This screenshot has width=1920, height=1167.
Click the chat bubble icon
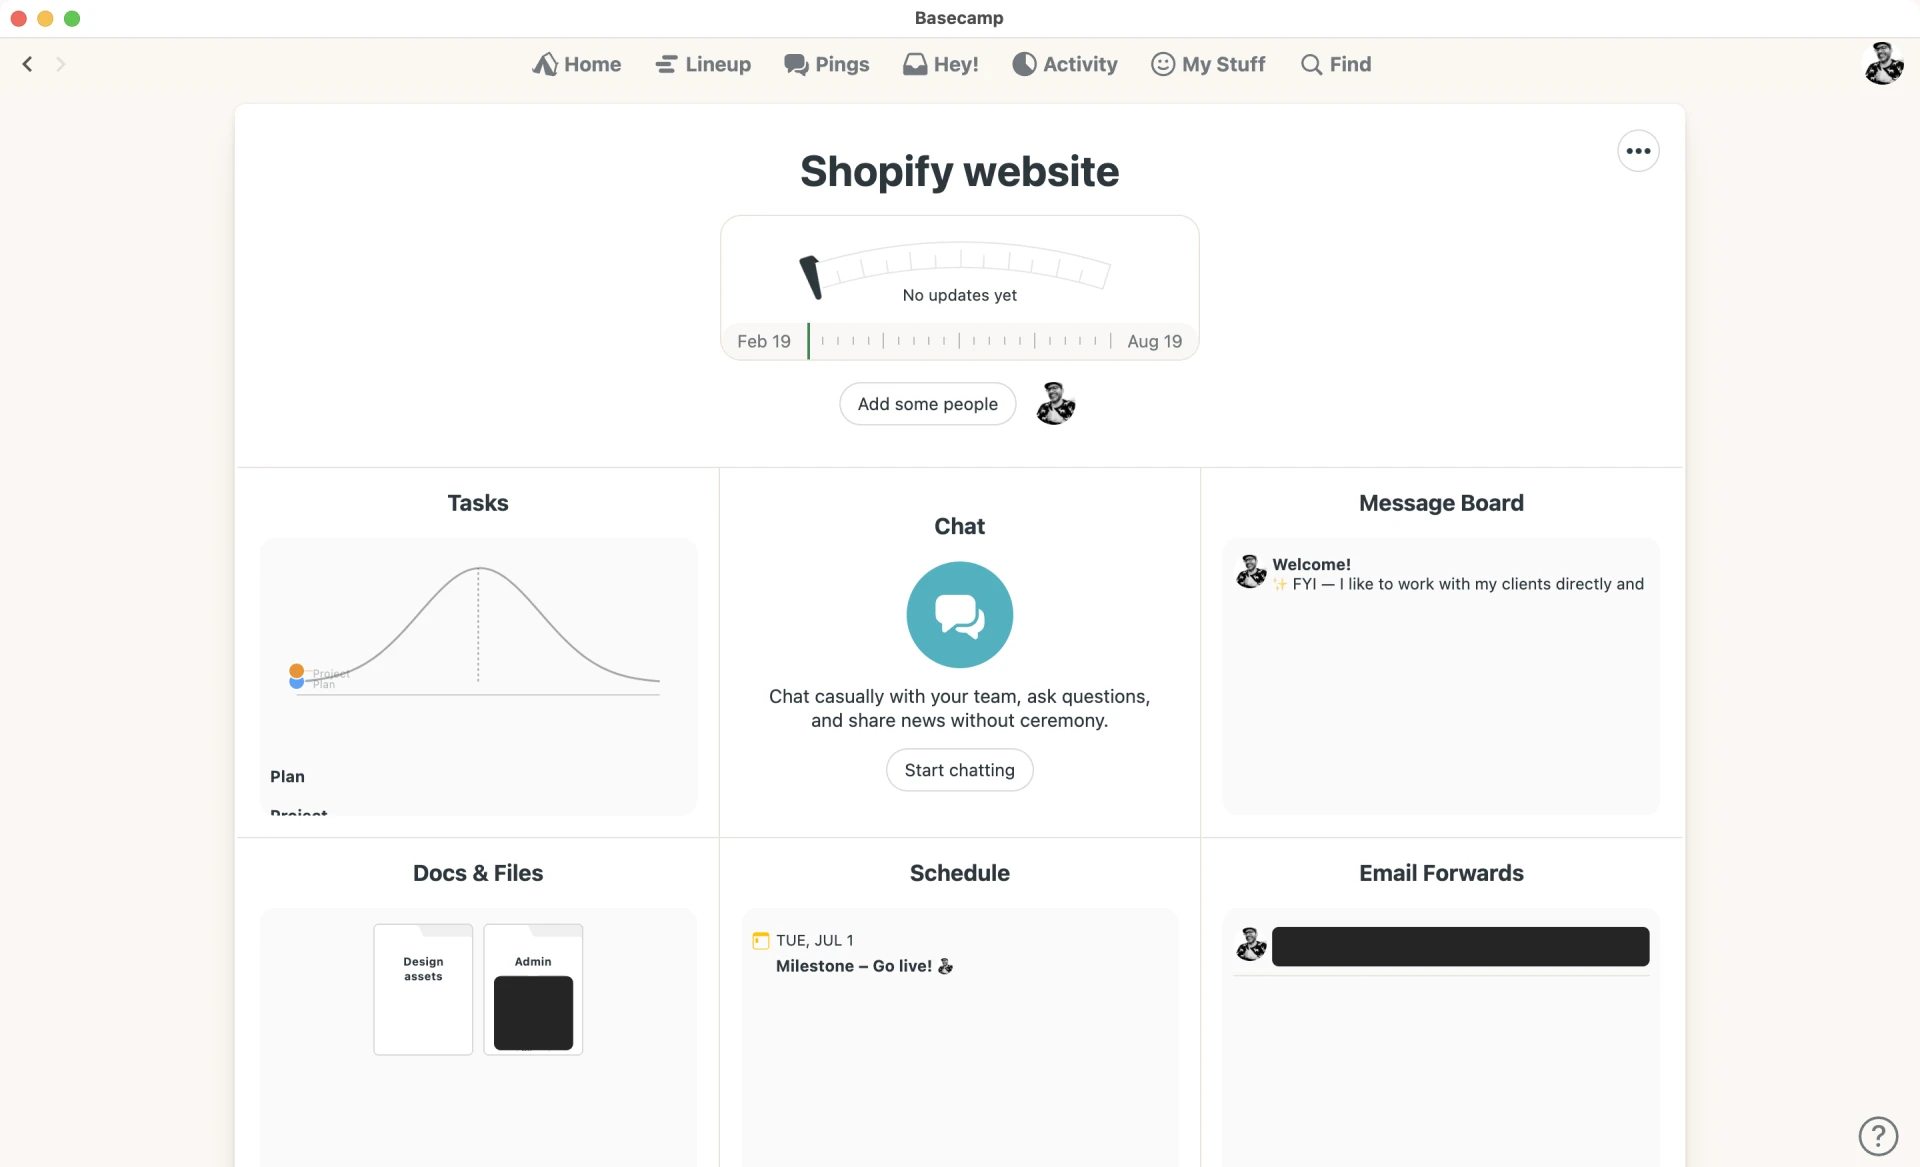[x=958, y=614]
